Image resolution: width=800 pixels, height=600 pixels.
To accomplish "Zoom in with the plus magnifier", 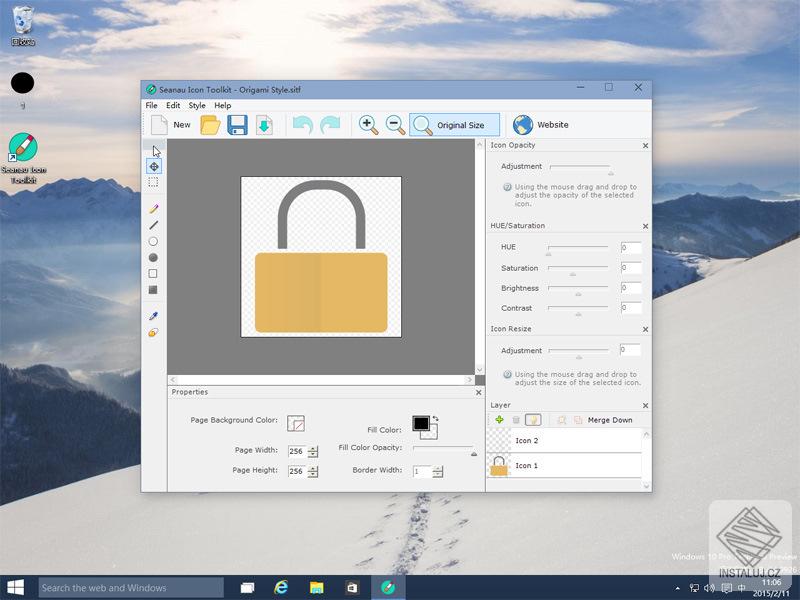I will (368, 125).
